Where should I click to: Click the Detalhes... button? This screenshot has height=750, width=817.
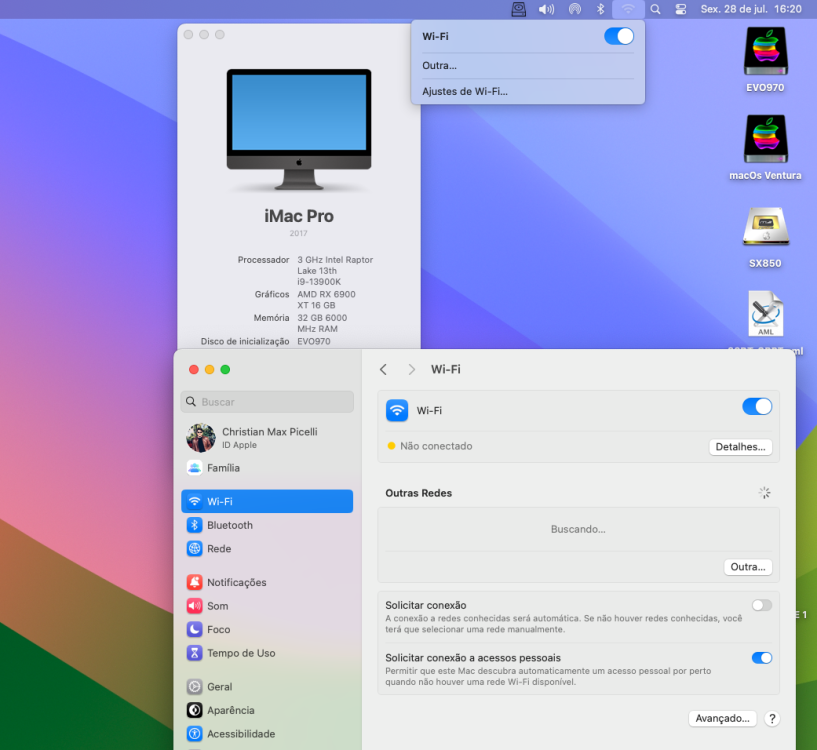tap(740, 447)
